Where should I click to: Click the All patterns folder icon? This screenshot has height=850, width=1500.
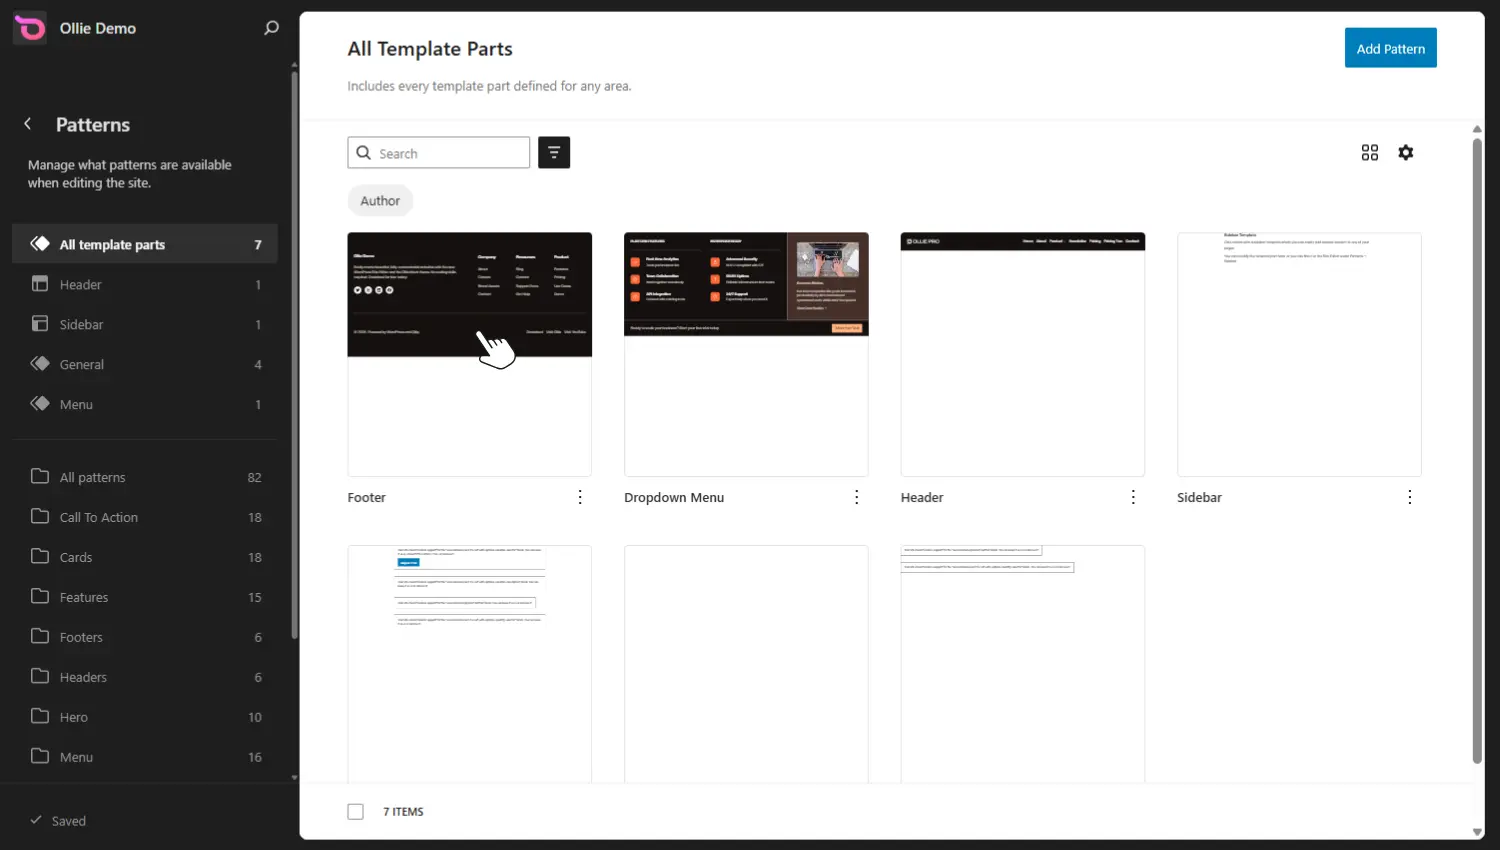[x=40, y=476]
